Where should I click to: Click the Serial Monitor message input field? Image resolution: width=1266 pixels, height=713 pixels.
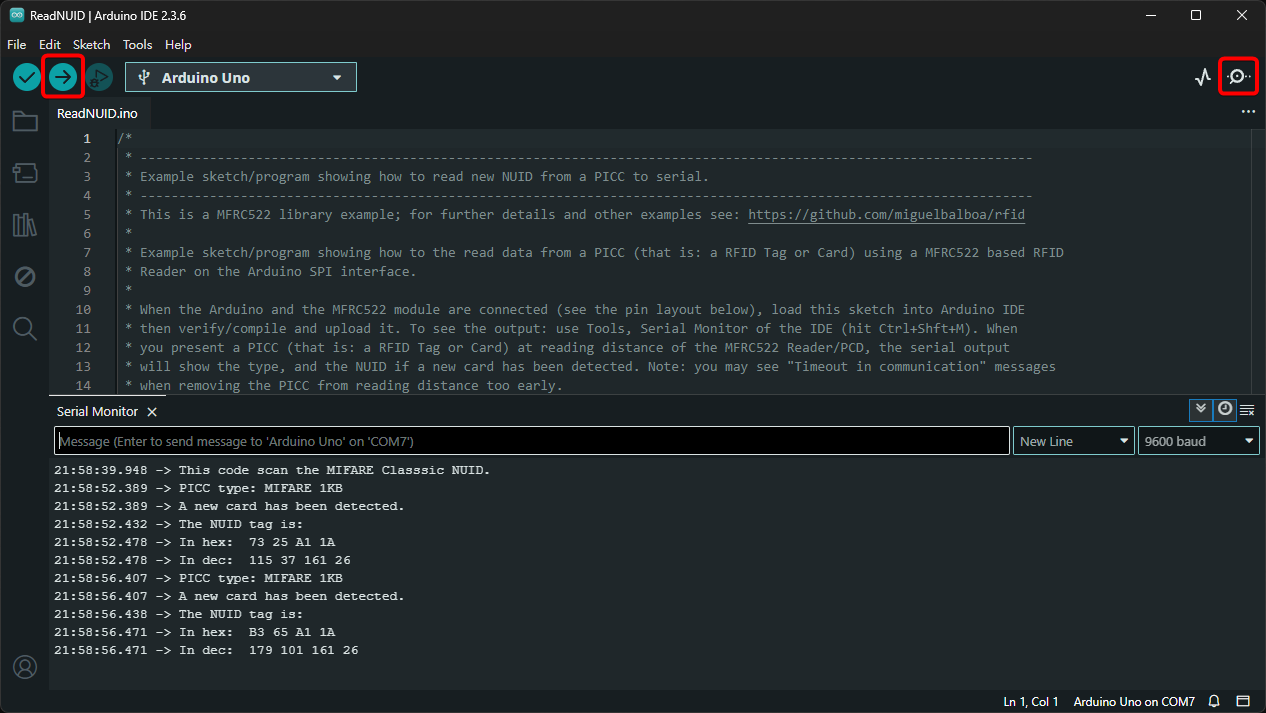pos(530,440)
